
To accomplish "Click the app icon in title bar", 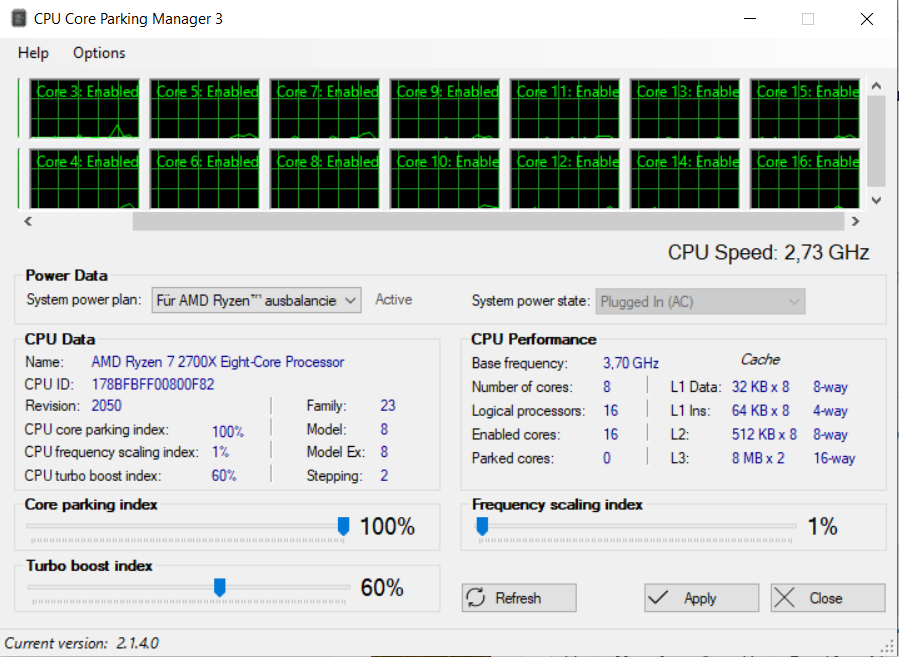I will [19, 18].
